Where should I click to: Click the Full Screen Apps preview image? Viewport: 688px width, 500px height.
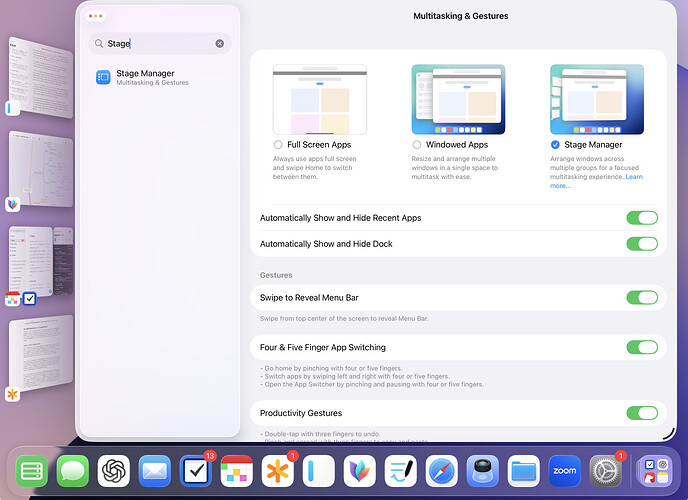(320, 100)
